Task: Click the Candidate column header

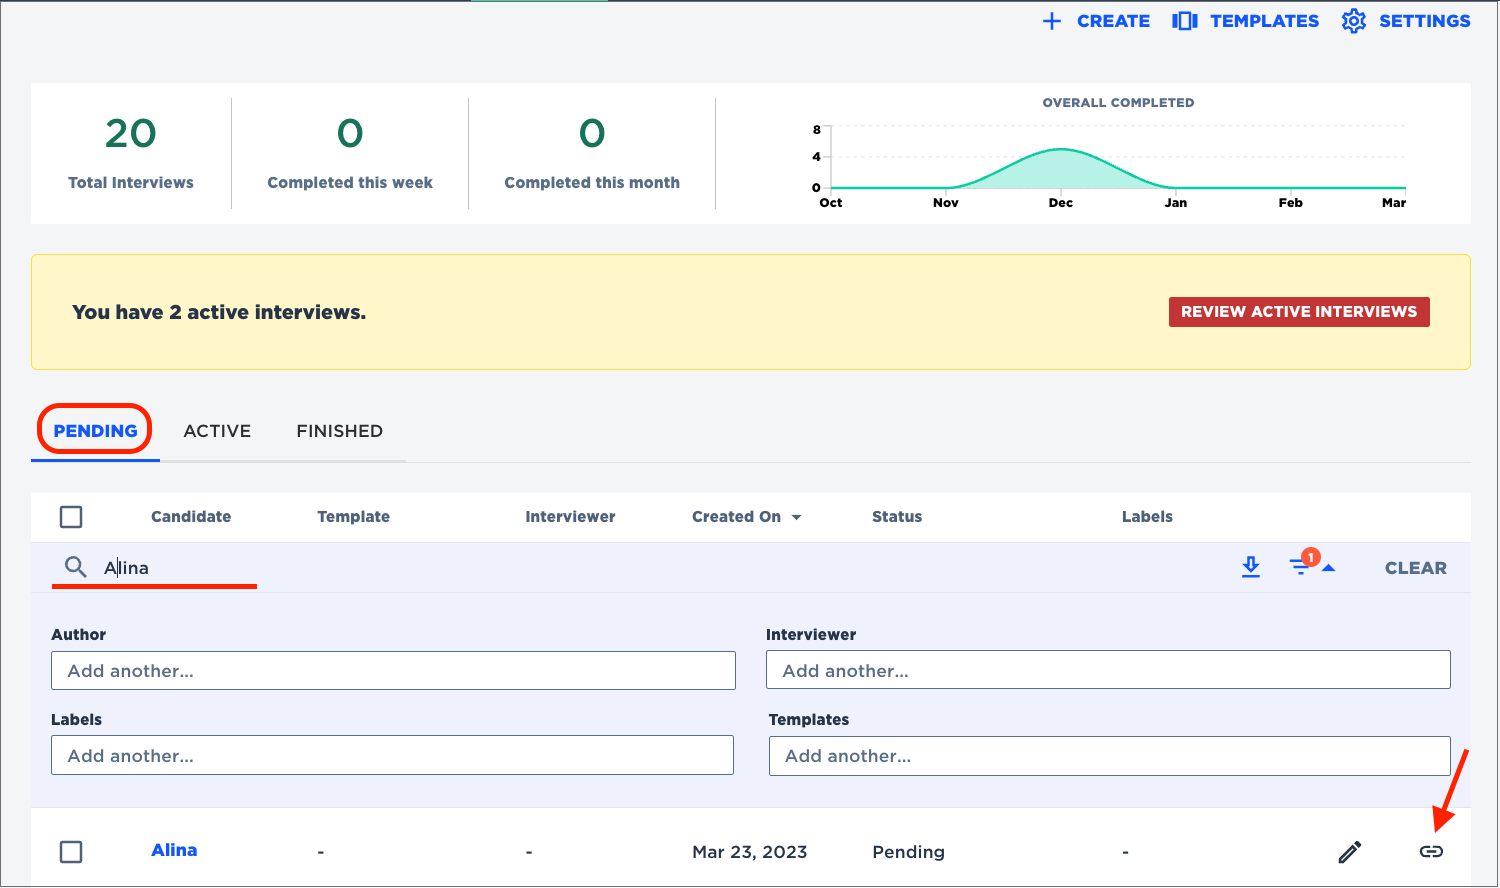Action: 191,517
